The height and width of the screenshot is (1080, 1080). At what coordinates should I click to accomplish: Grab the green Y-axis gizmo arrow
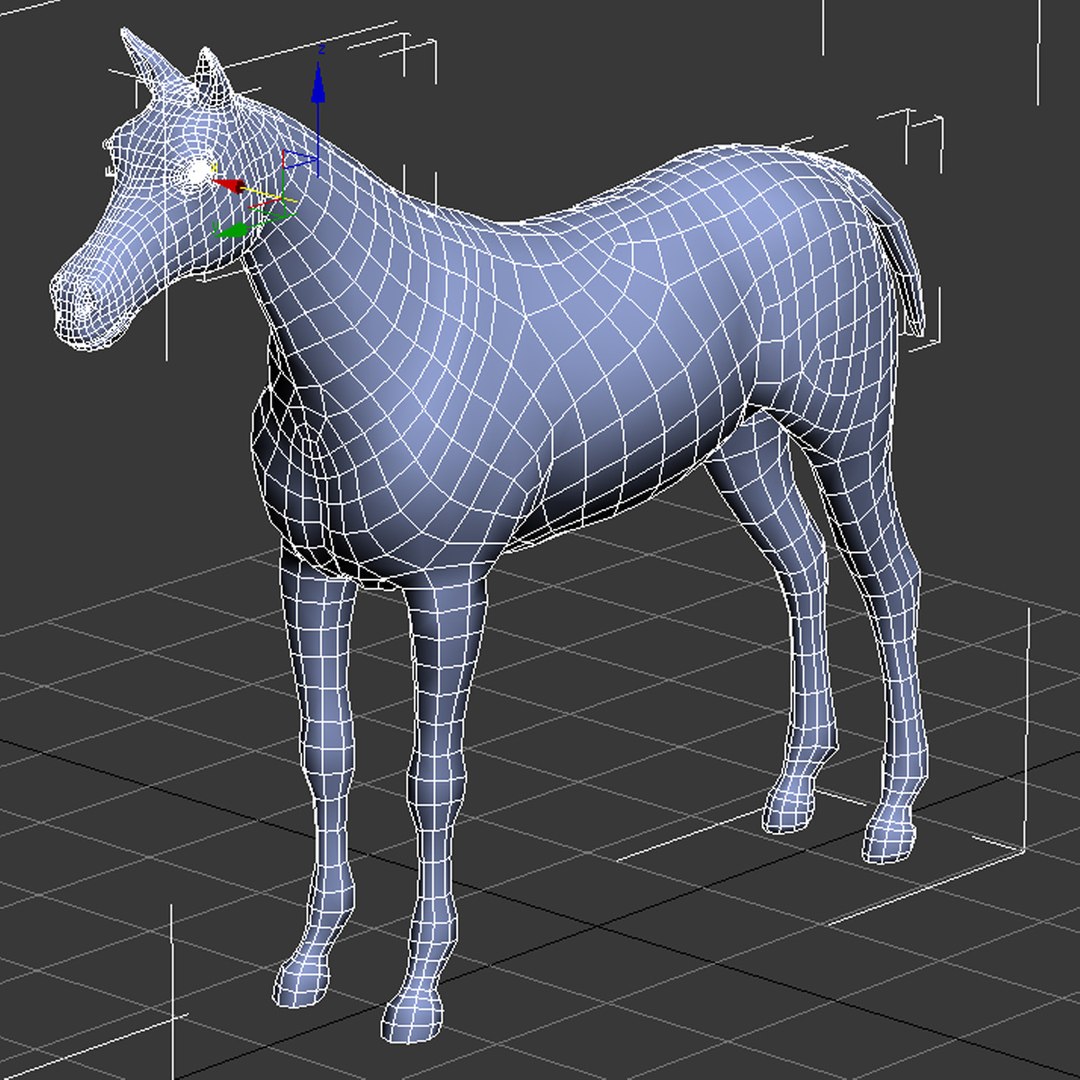click(x=231, y=230)
